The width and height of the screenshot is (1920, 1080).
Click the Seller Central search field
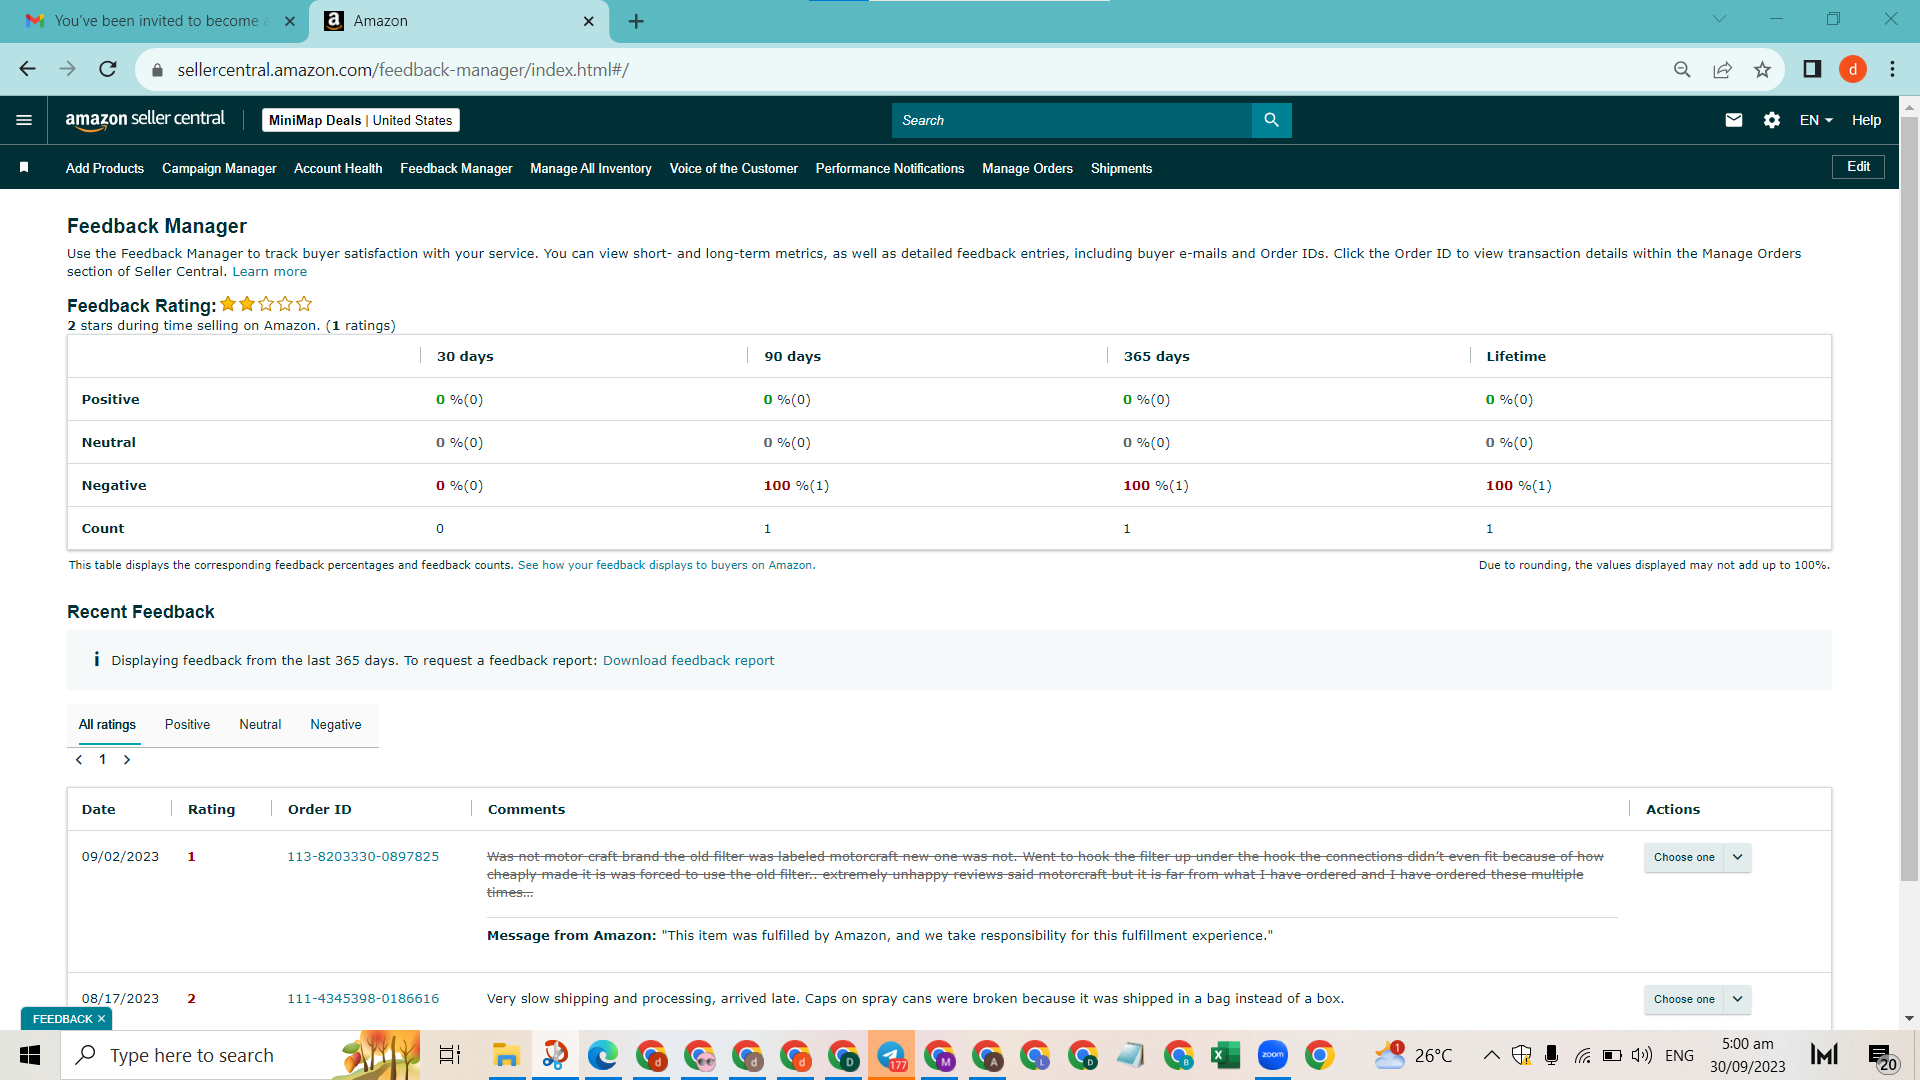pyautogui.click(x=1071, y=120)
